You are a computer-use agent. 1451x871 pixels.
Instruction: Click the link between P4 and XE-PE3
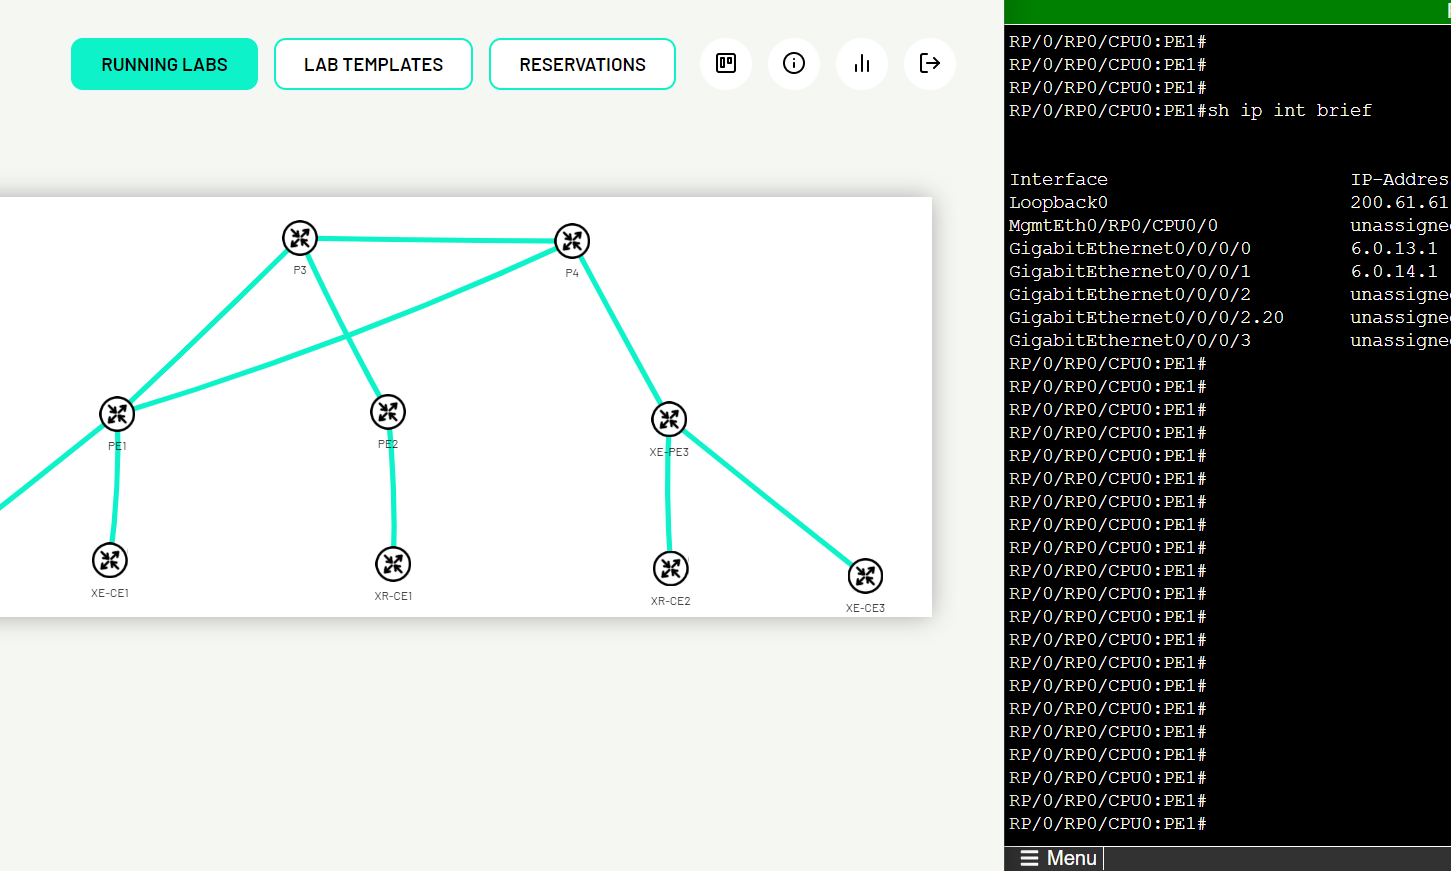coord(621,330)
